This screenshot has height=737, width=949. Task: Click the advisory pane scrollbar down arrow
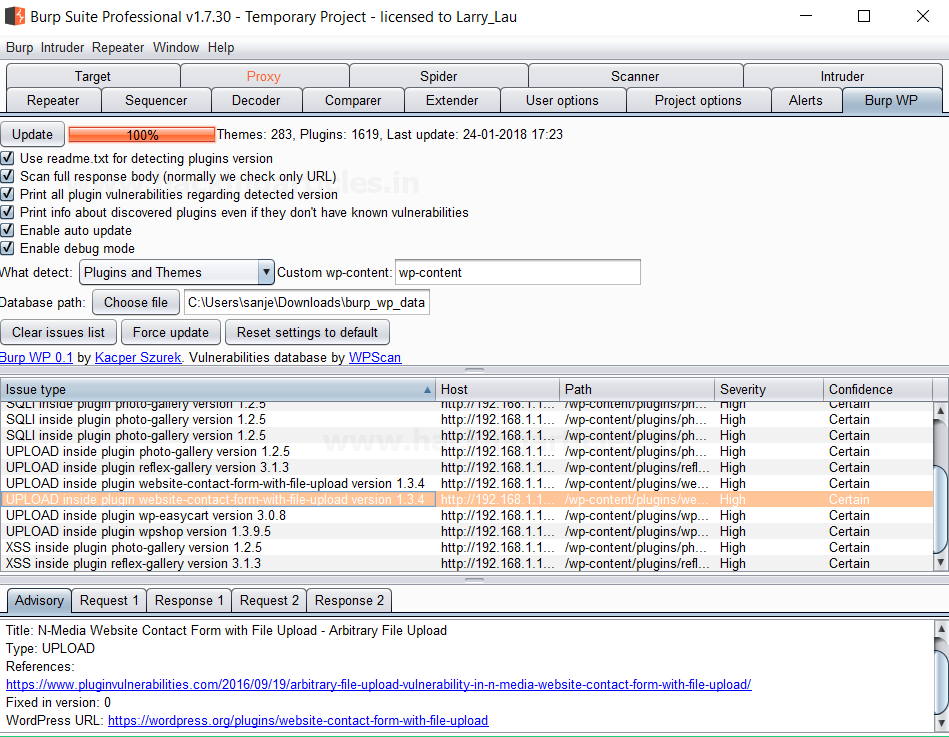941,723
